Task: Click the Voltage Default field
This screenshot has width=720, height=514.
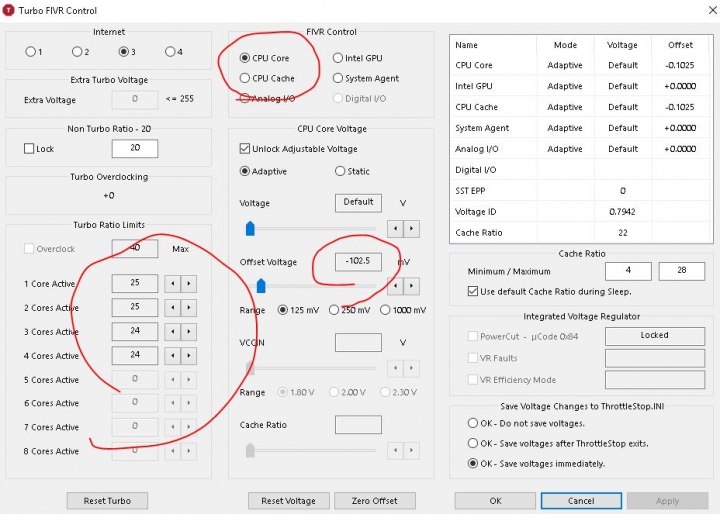Action: coord(358,203)
